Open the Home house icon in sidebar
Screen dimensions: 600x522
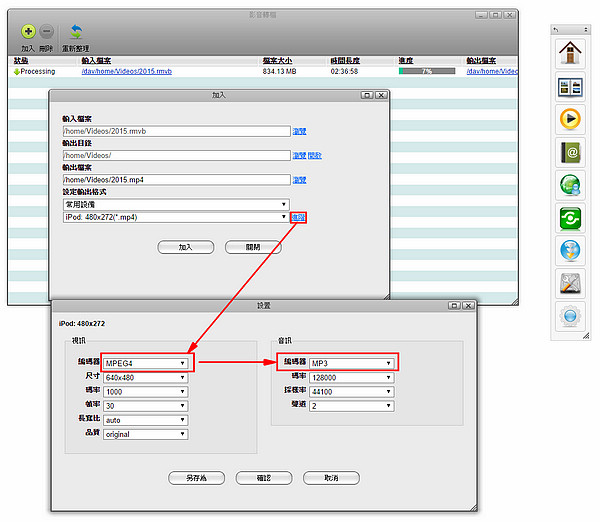(570, 53)
